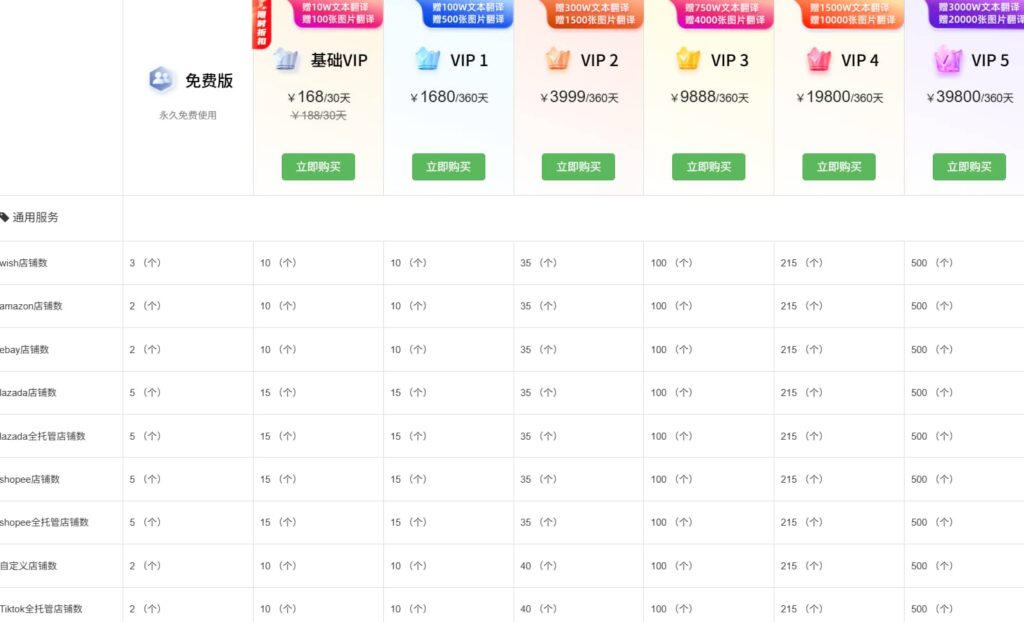Click VIP 3 value 100 (个) in amazon row
The height and width of the screenshot is (622, 1024).
[x=671, y=306]
